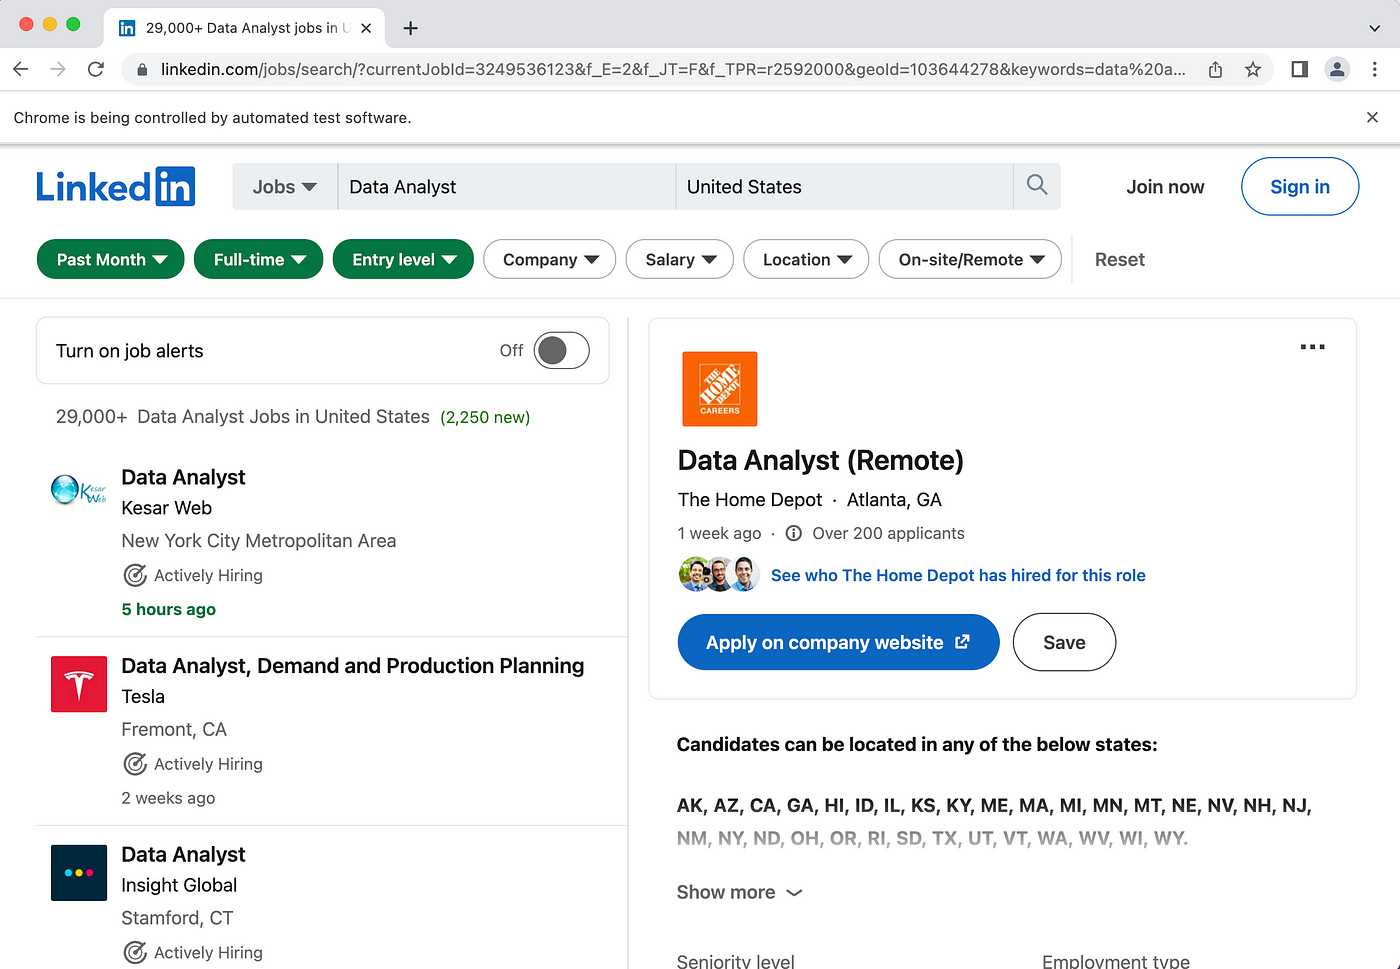Open Insight Global Data Analyst job
This screenshot has height=969, width=1400.
183,854
